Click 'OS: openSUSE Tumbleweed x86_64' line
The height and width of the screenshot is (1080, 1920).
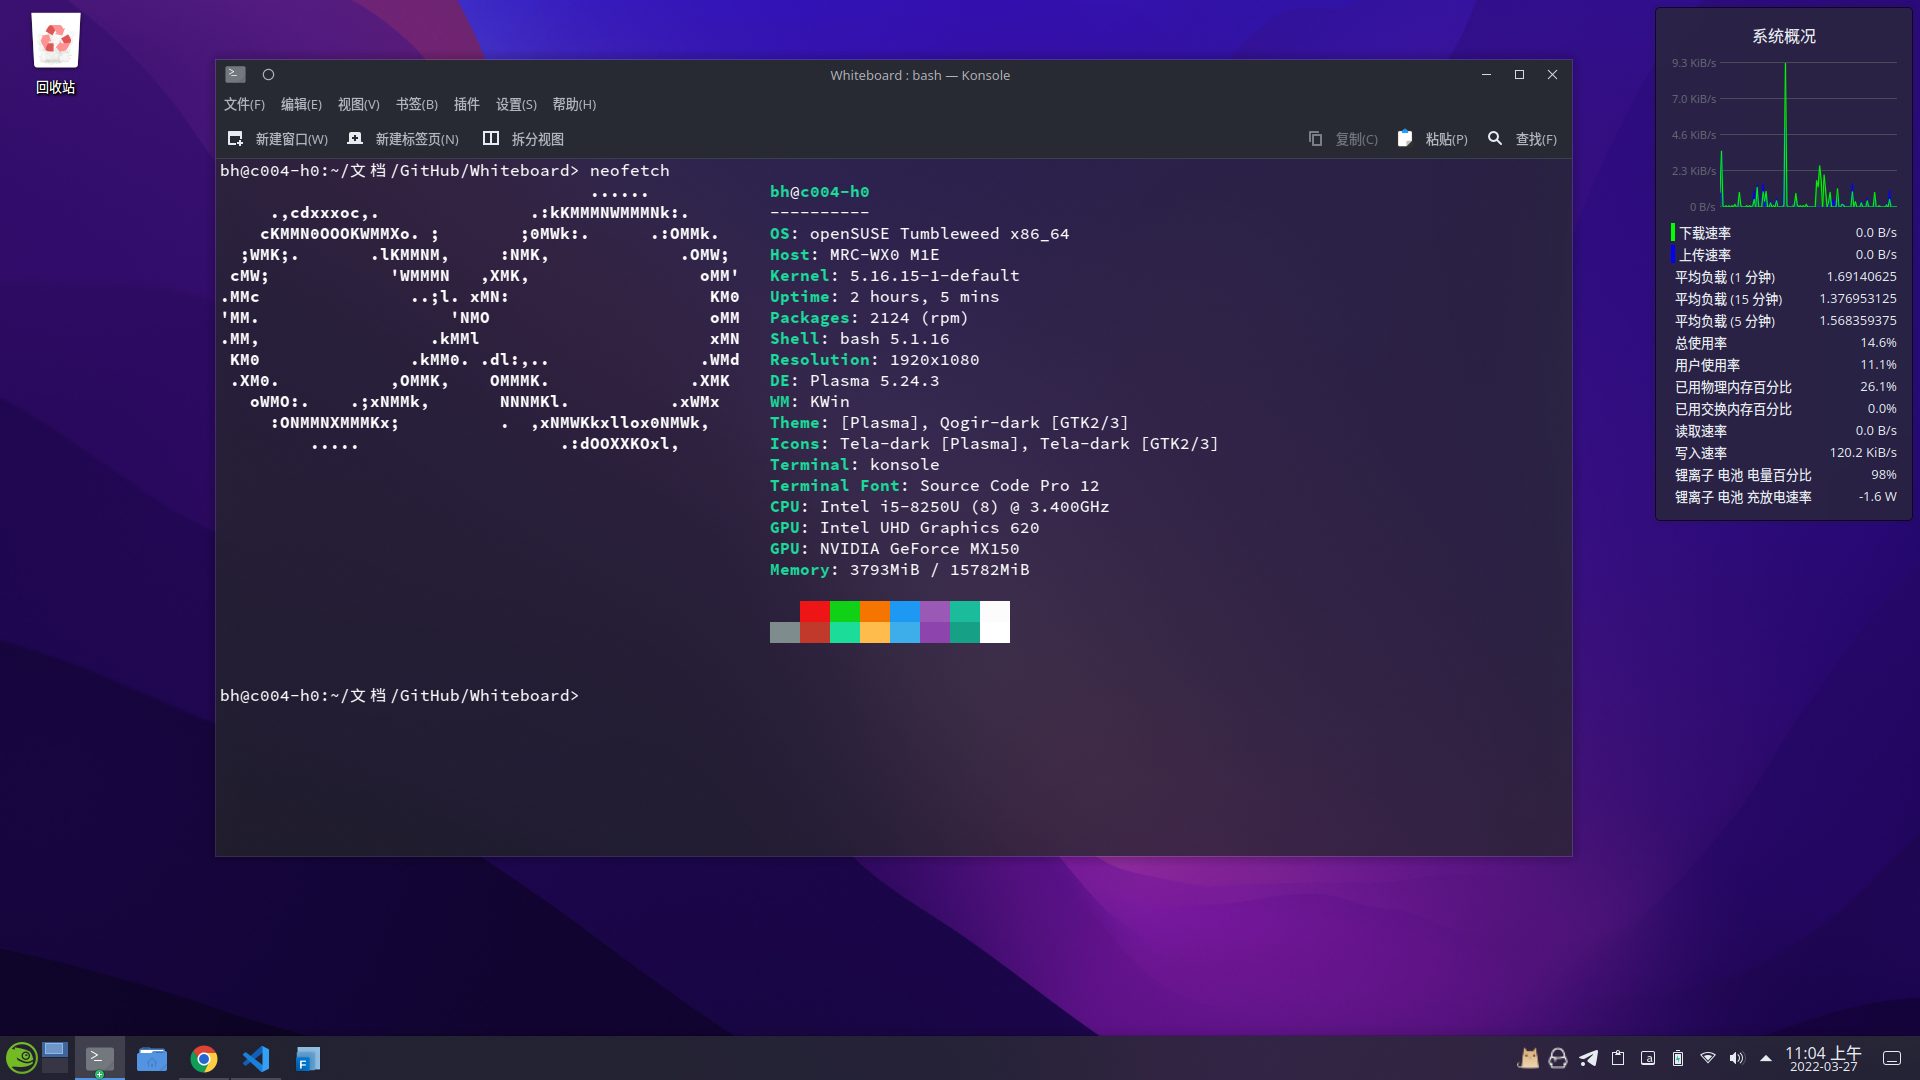click(x=919, y=233)
